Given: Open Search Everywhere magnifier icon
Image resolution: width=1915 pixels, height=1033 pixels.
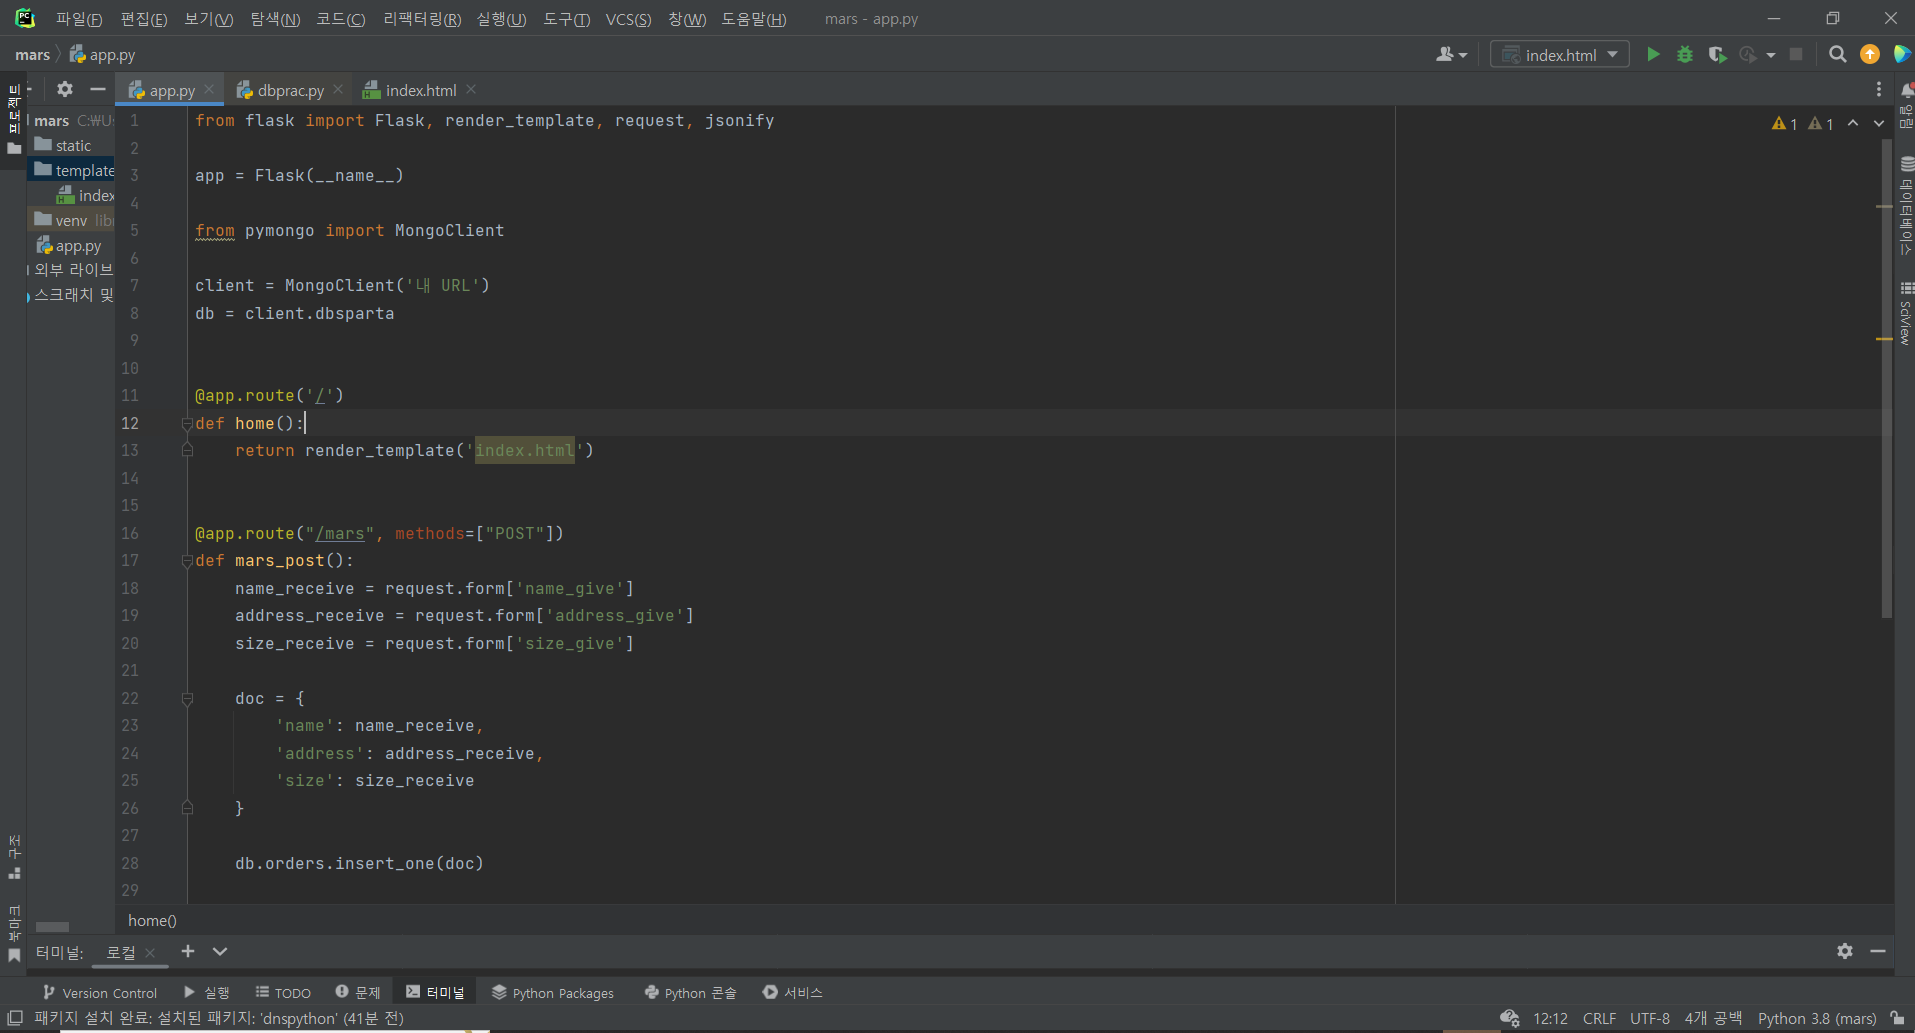Looking at the screenshot, I should point(1838,55).
